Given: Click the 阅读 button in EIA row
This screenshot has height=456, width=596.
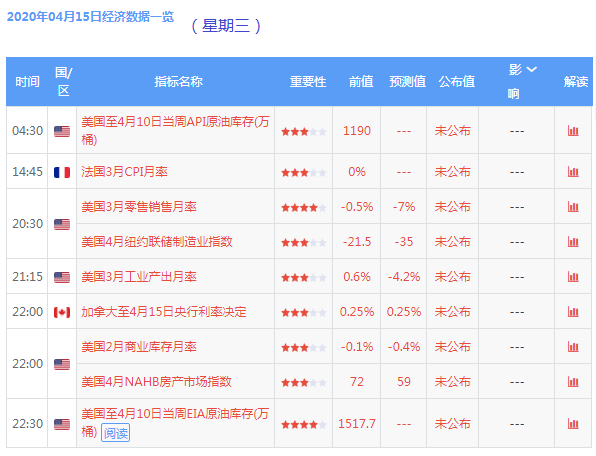Looking at the screenshot, I should (116, 433).
